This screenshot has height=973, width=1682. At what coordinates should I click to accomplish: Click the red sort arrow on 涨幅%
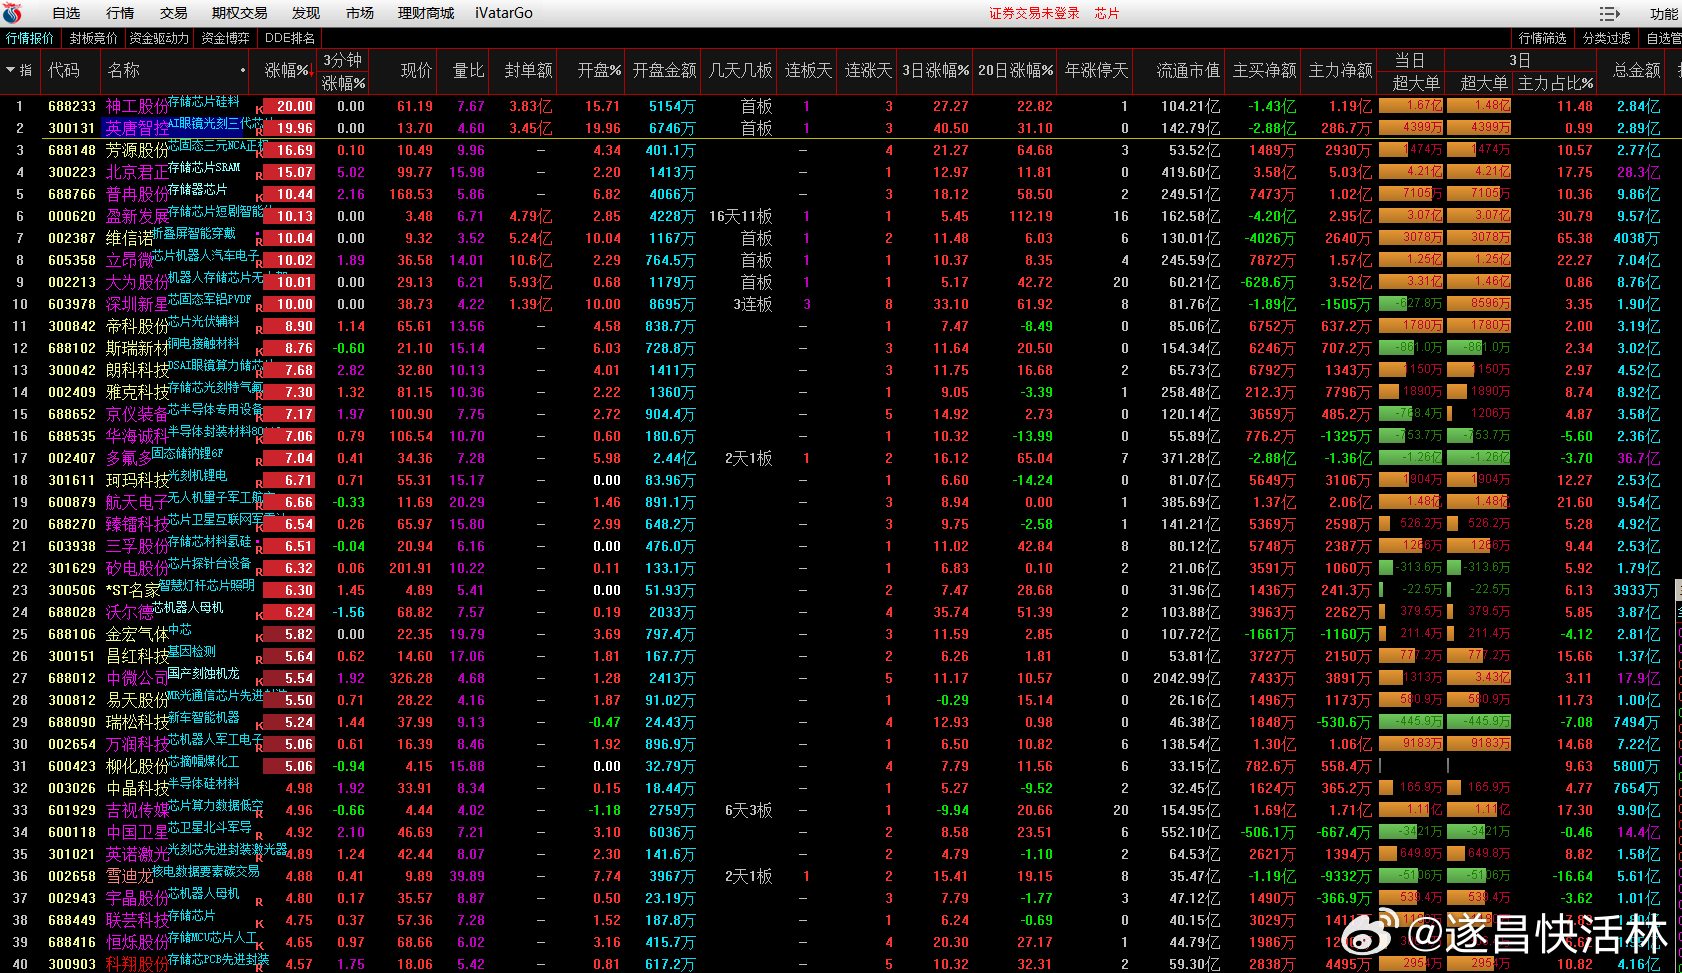(x=313, y=73)
